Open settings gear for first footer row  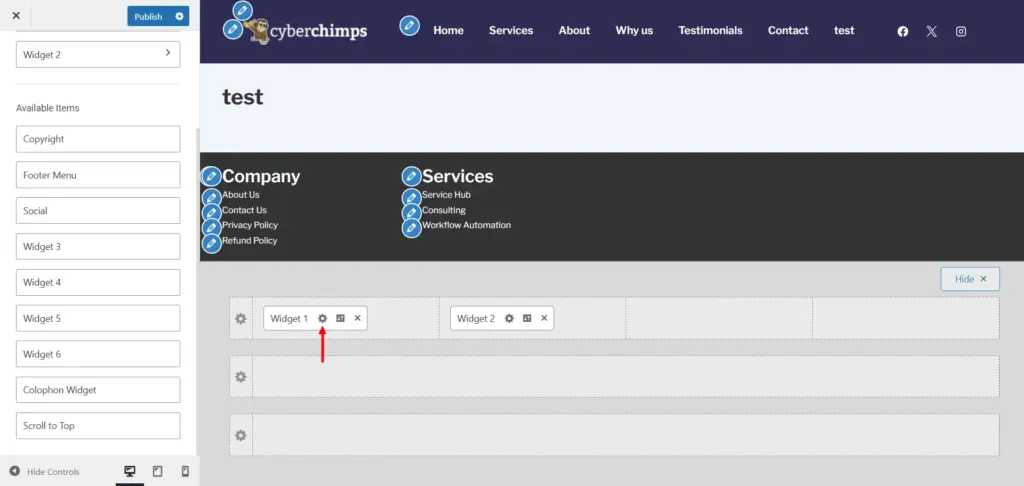241,318
